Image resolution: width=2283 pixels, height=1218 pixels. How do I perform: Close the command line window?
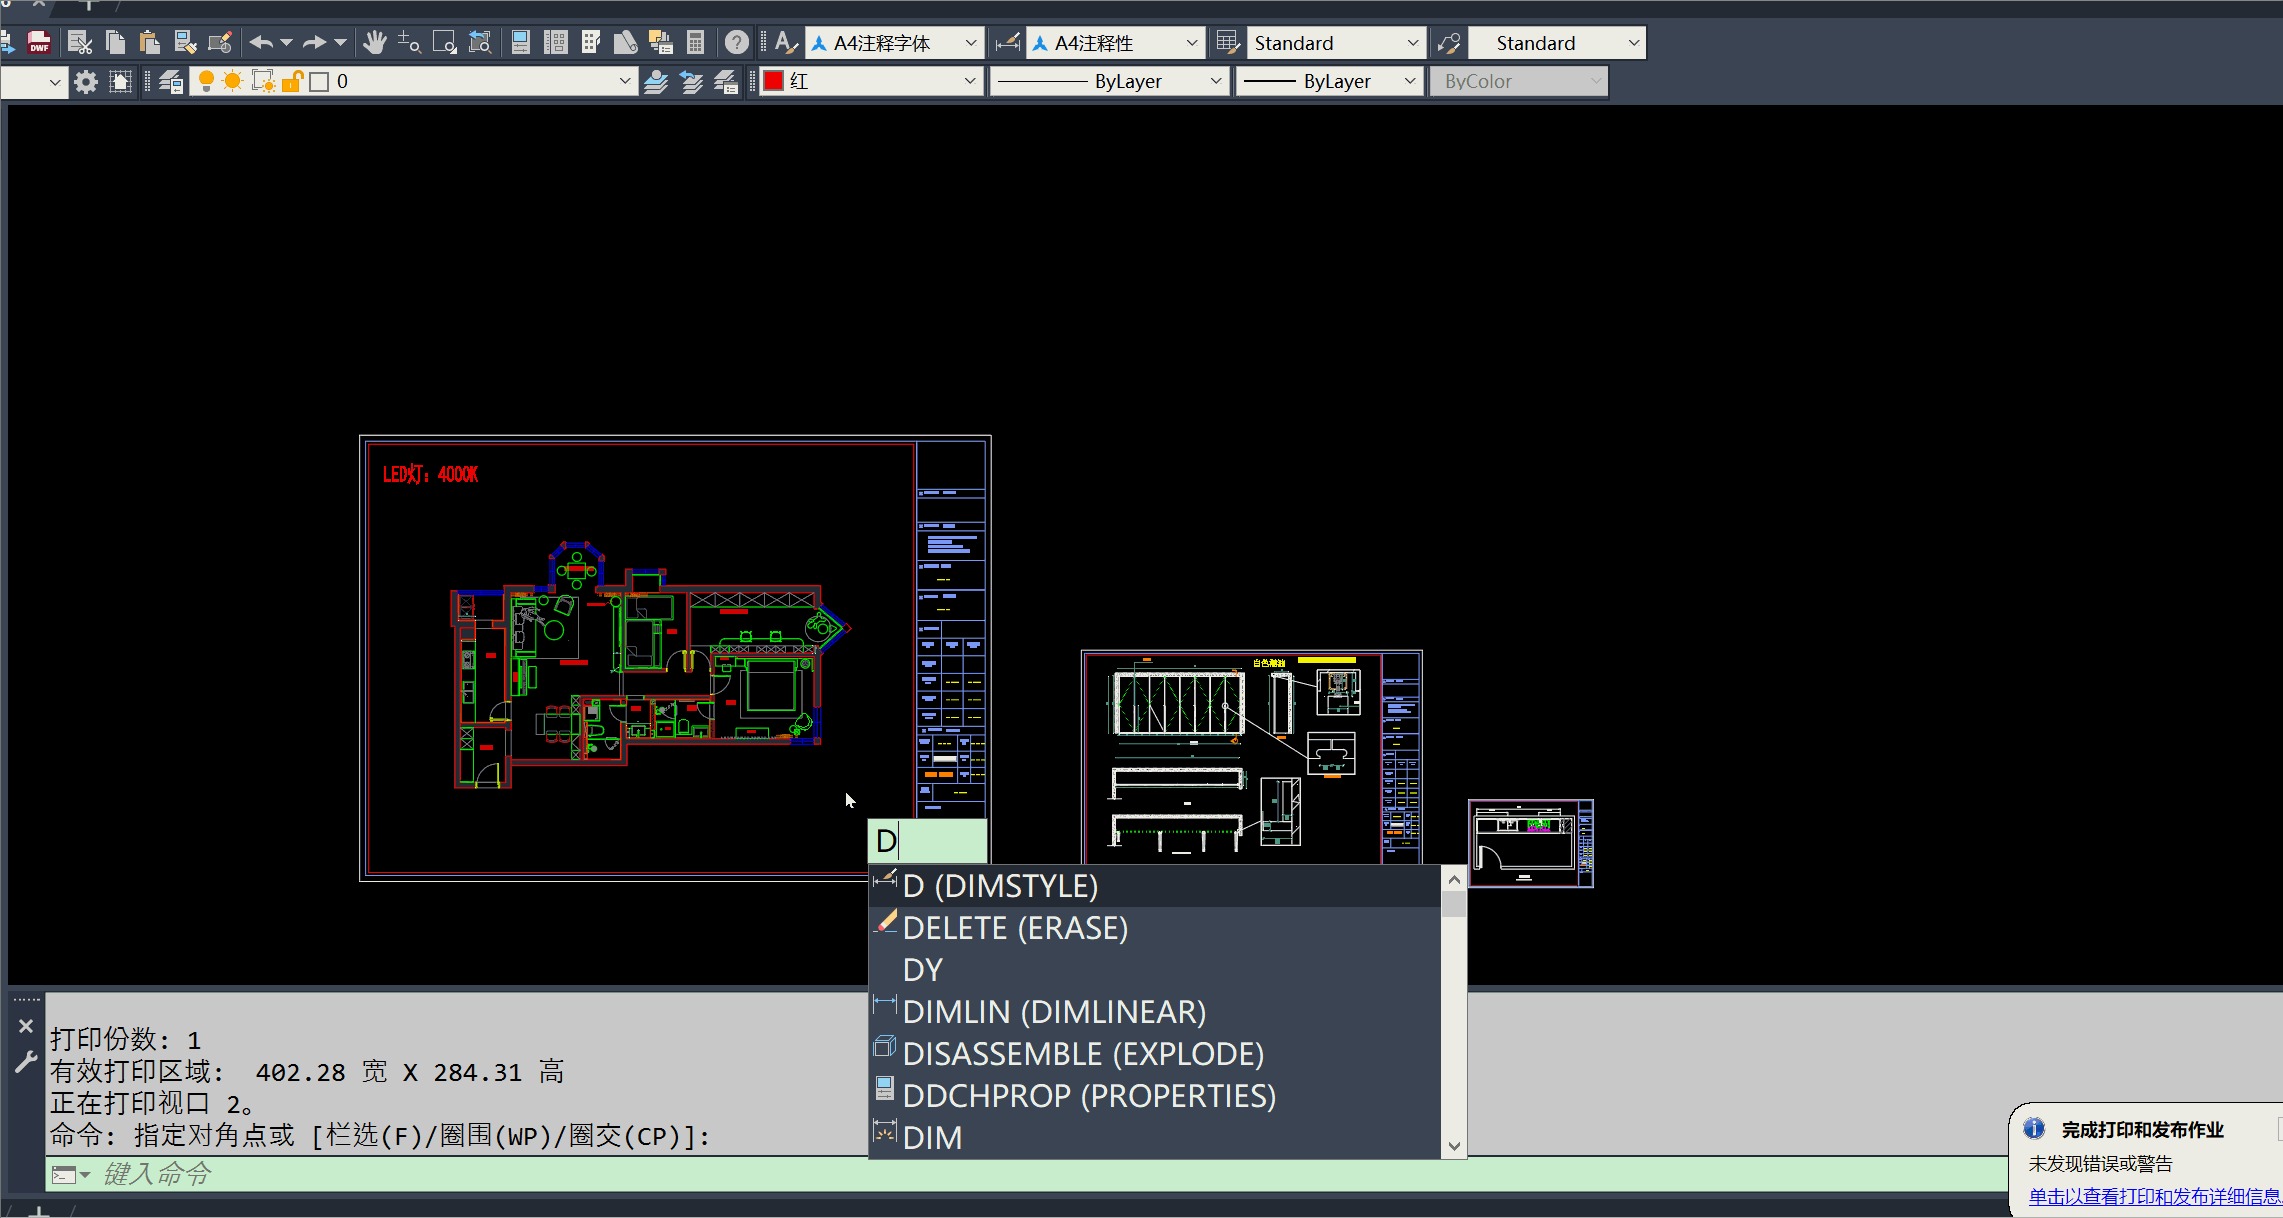pyautogui.click(x=26, y=1026)
